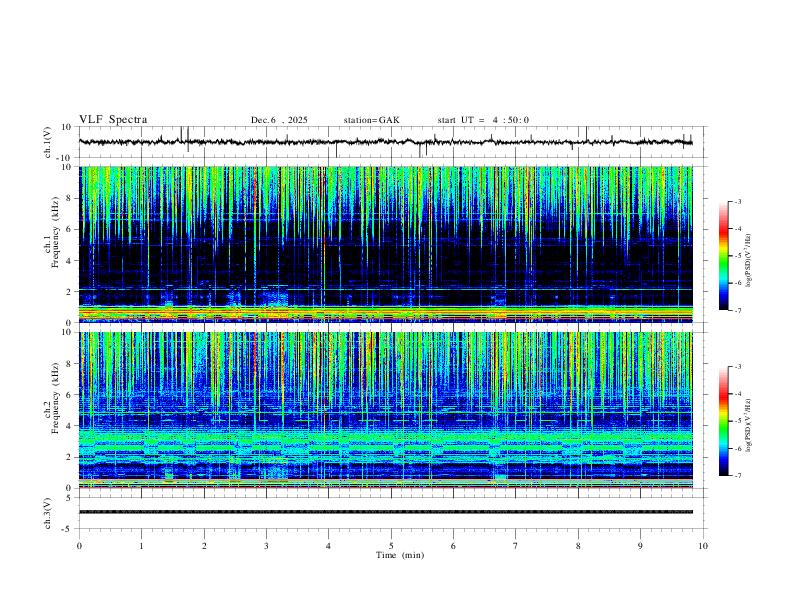Select the ch.1 colorbar label '-3'
Screen dimensions: 792x612
(737, 201)
